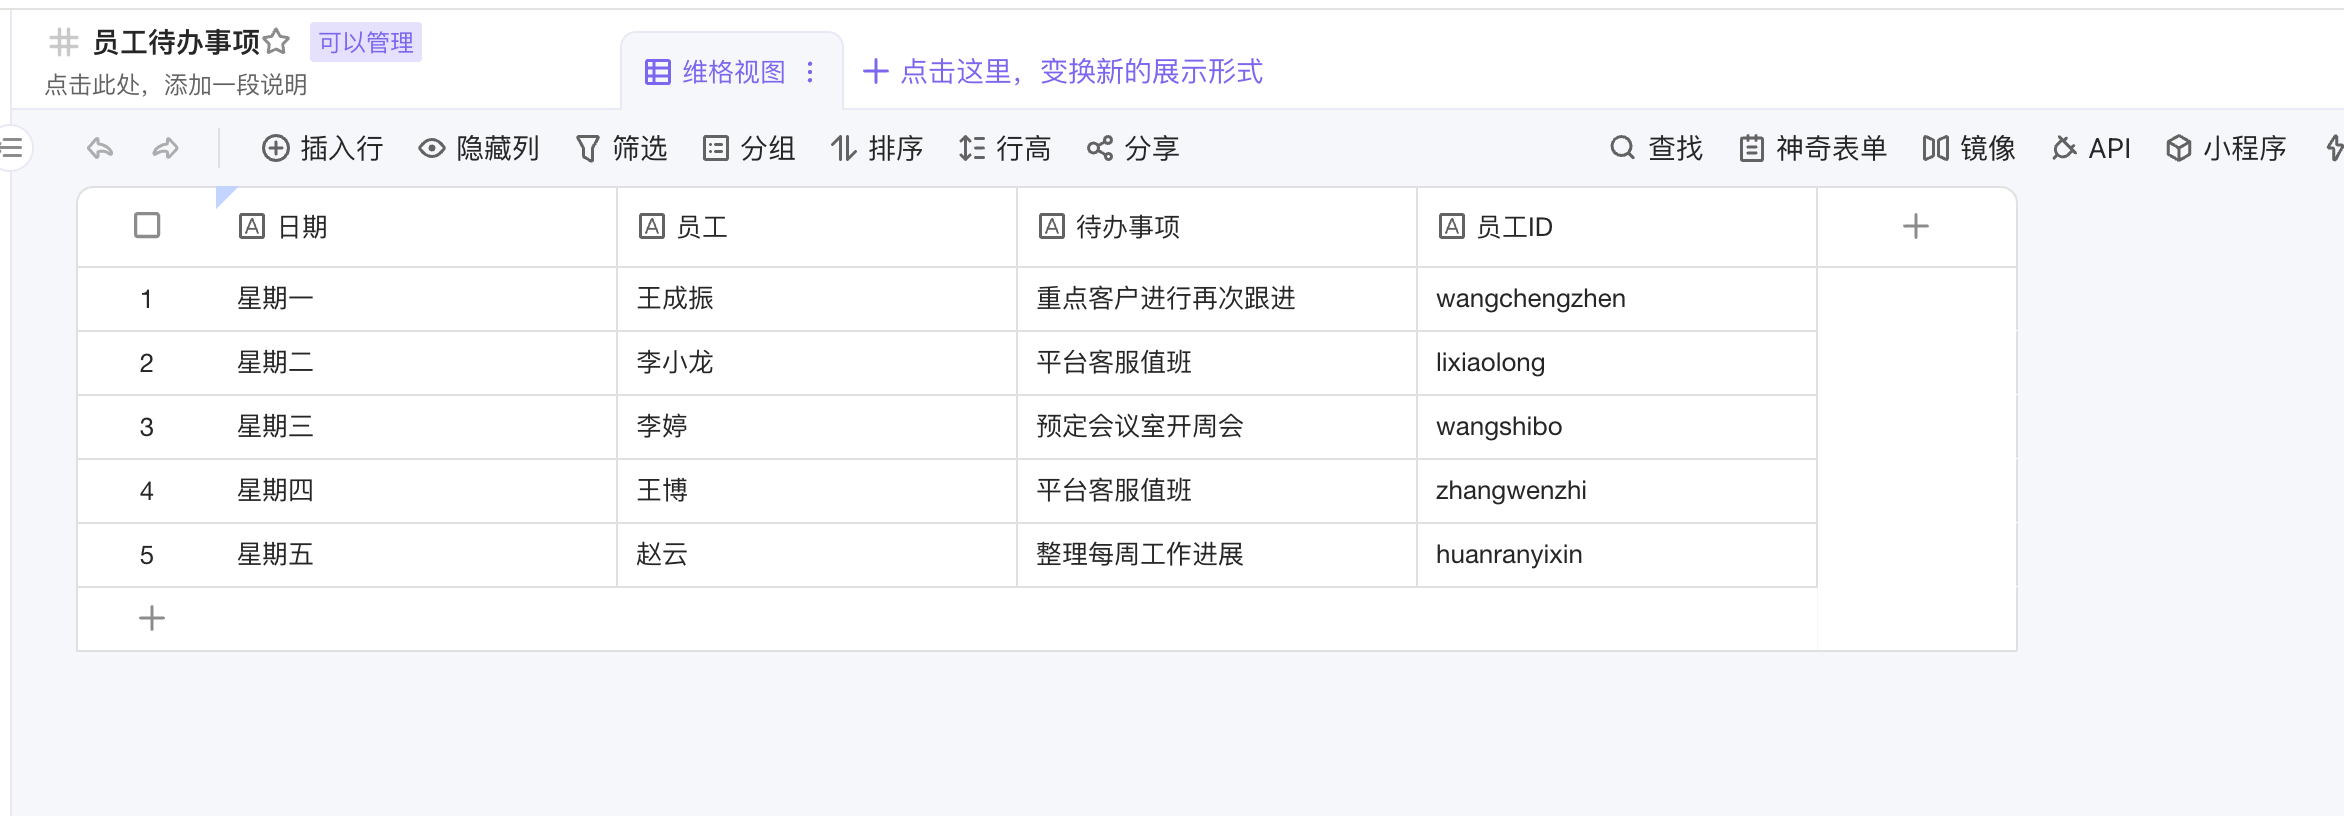Select the cell 预定会议室开周会

click(x=1217, y=427)
